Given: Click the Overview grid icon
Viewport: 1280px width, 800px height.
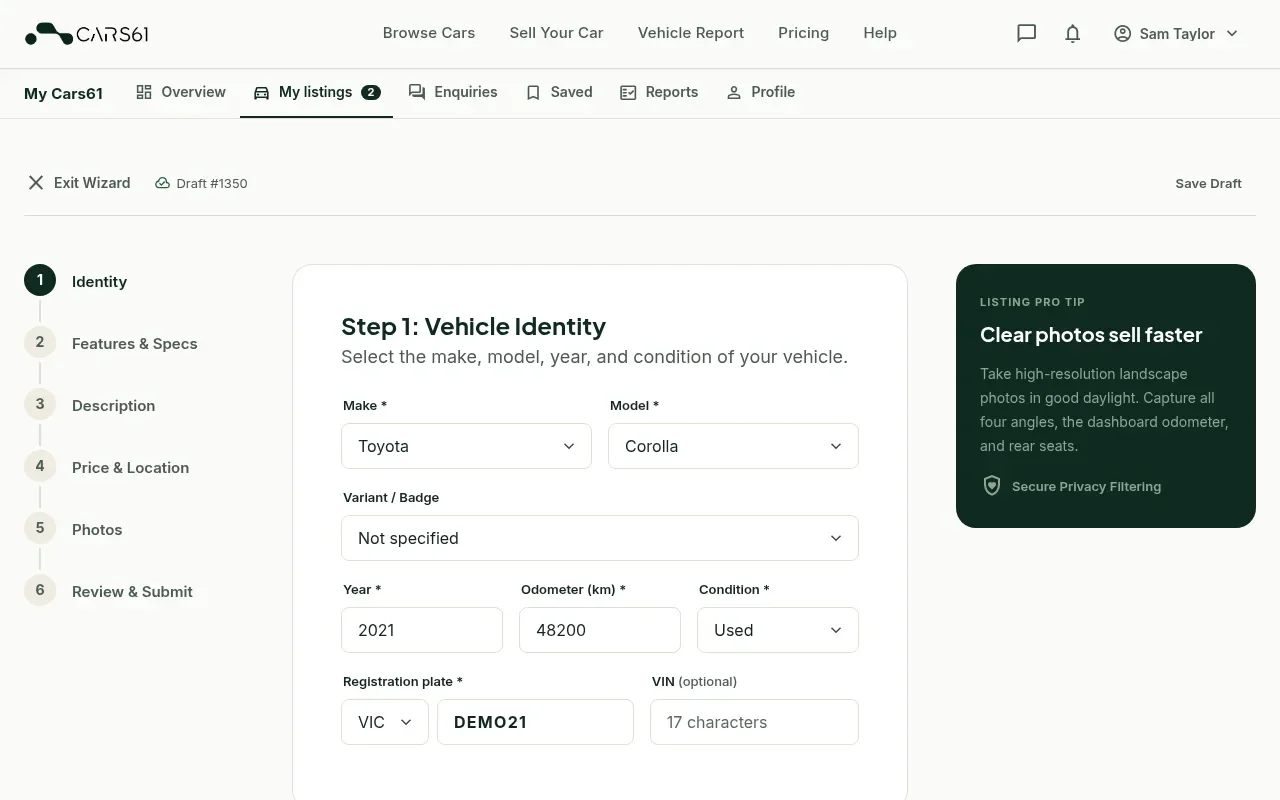Looking at the screenshot, I should (144, 92).
